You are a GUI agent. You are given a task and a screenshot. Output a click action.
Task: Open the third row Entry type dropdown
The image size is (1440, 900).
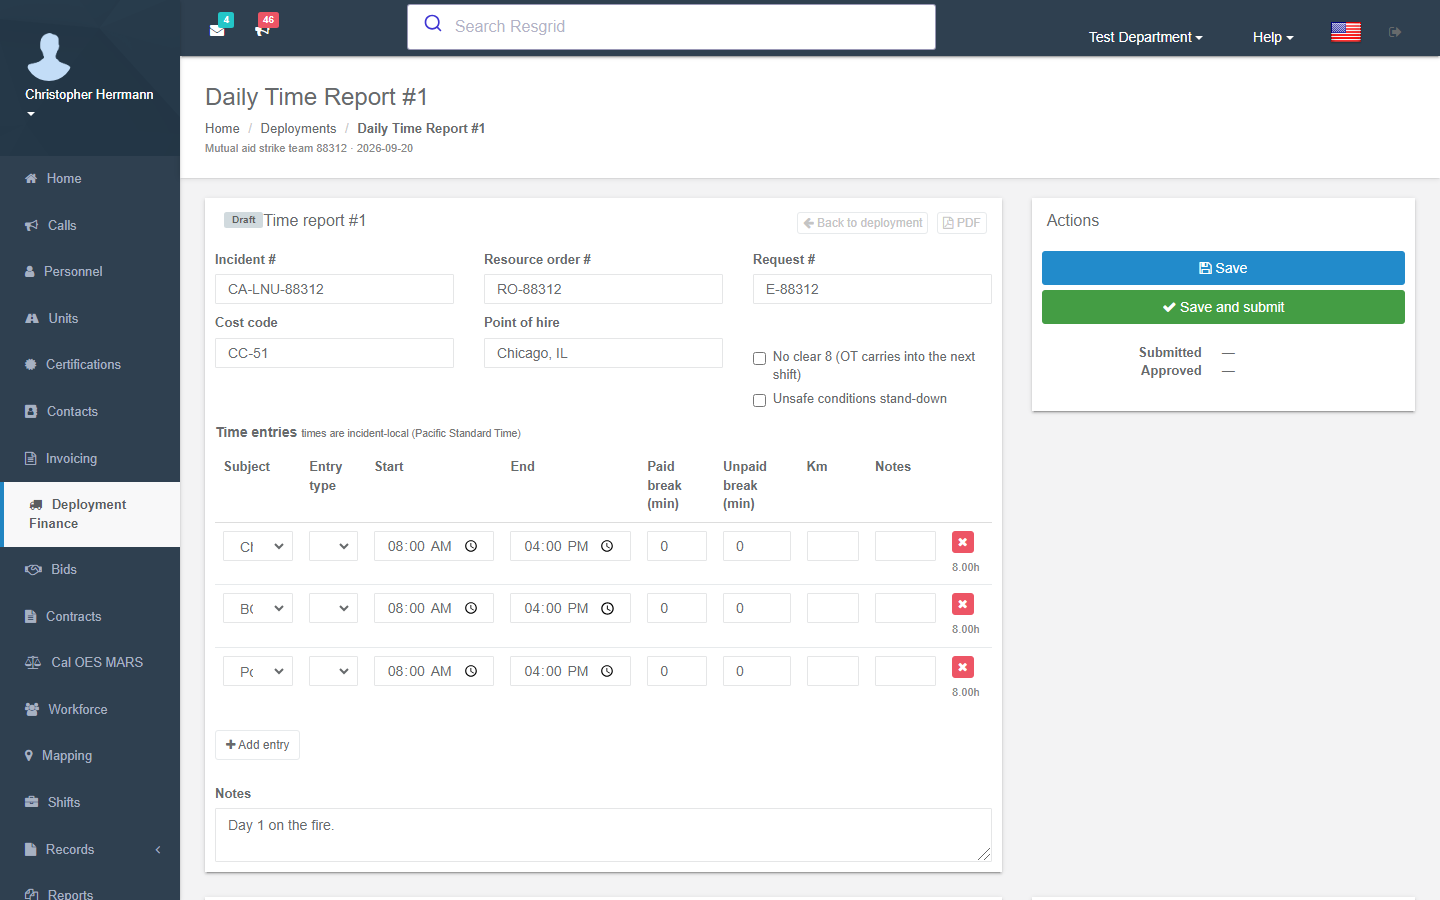[x=333, y=671]
